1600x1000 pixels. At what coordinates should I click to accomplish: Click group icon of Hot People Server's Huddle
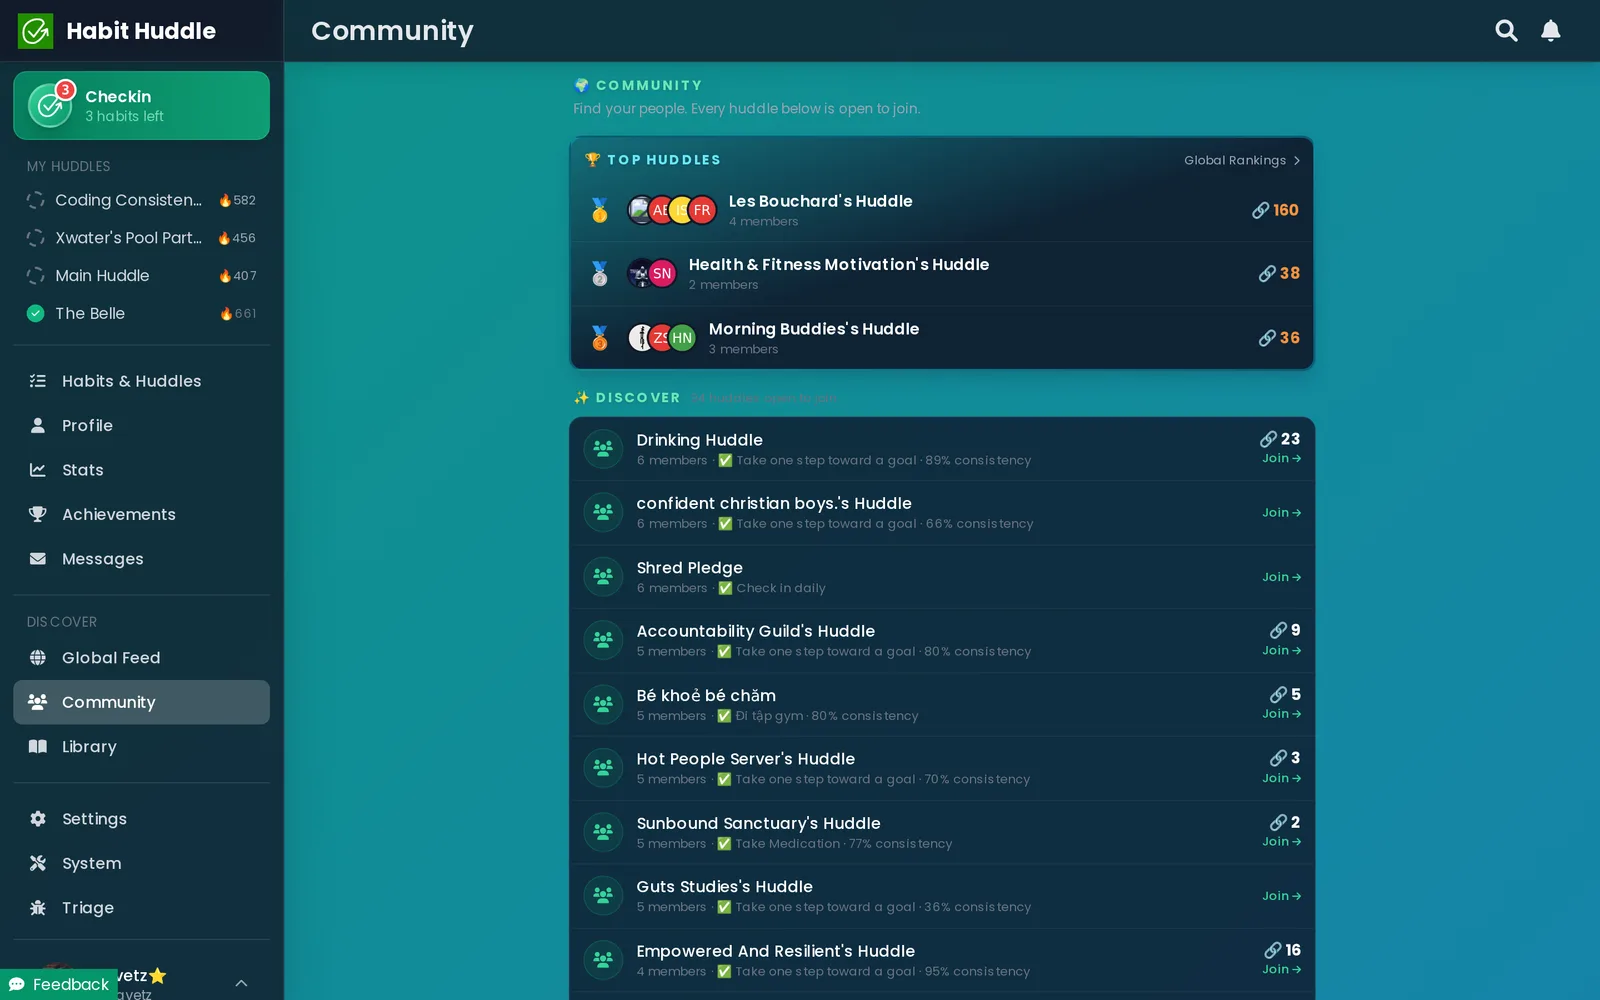click(603, 768)
